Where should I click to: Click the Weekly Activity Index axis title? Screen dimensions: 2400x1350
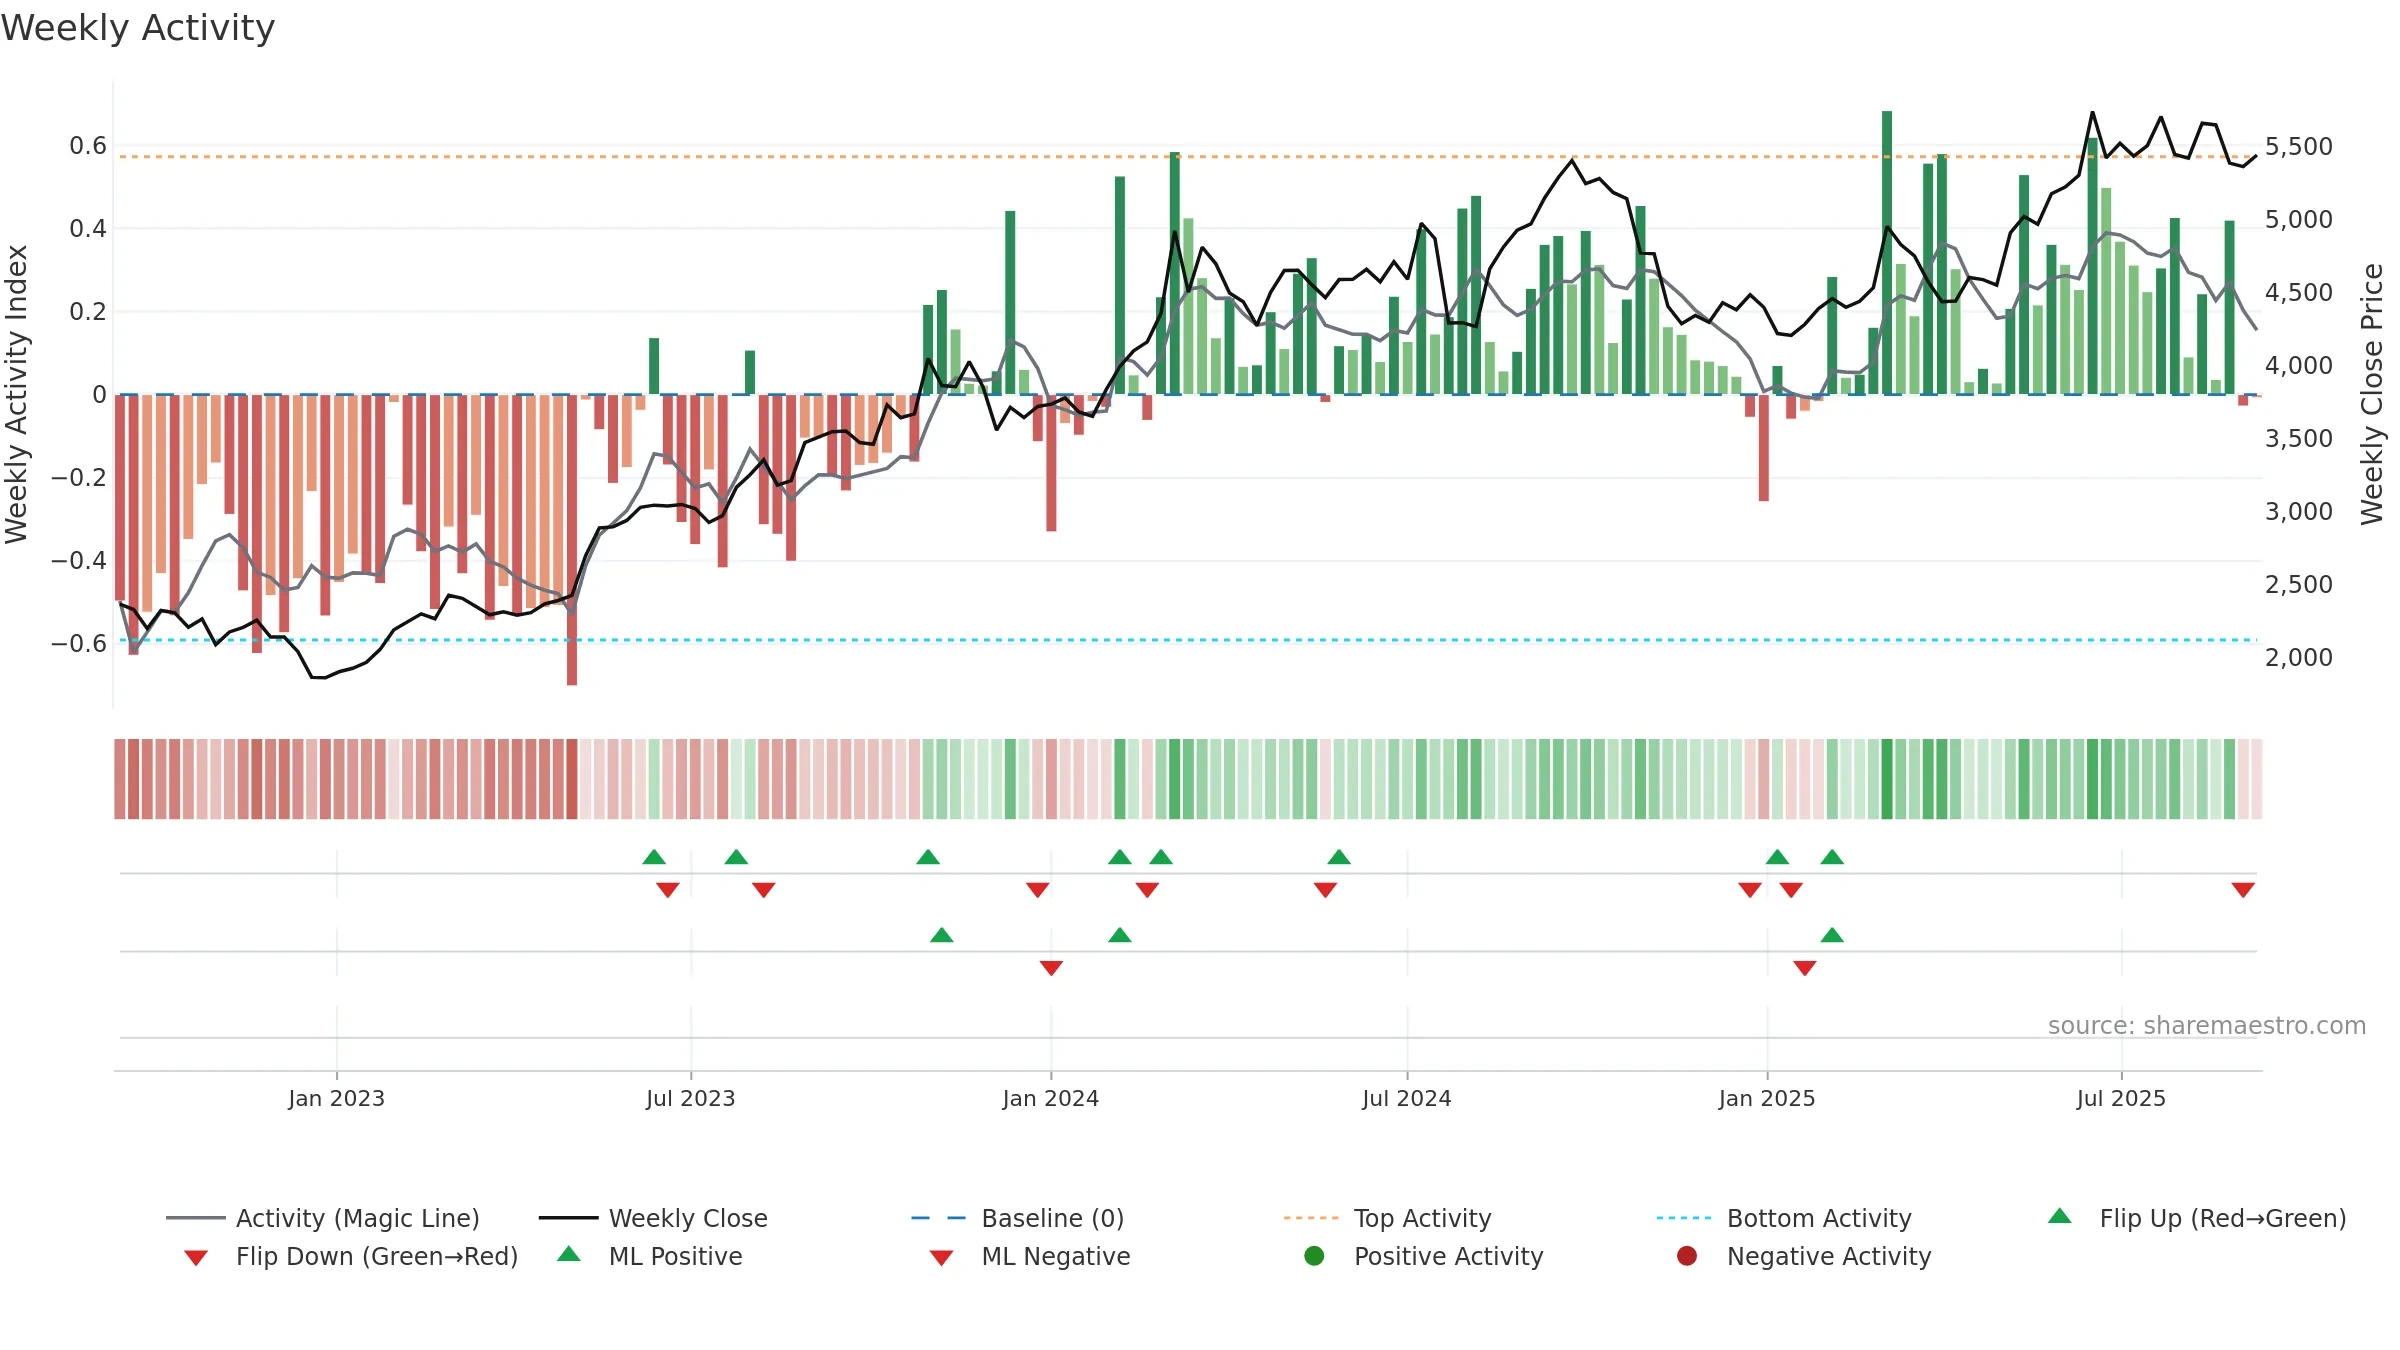coord(16,394)
